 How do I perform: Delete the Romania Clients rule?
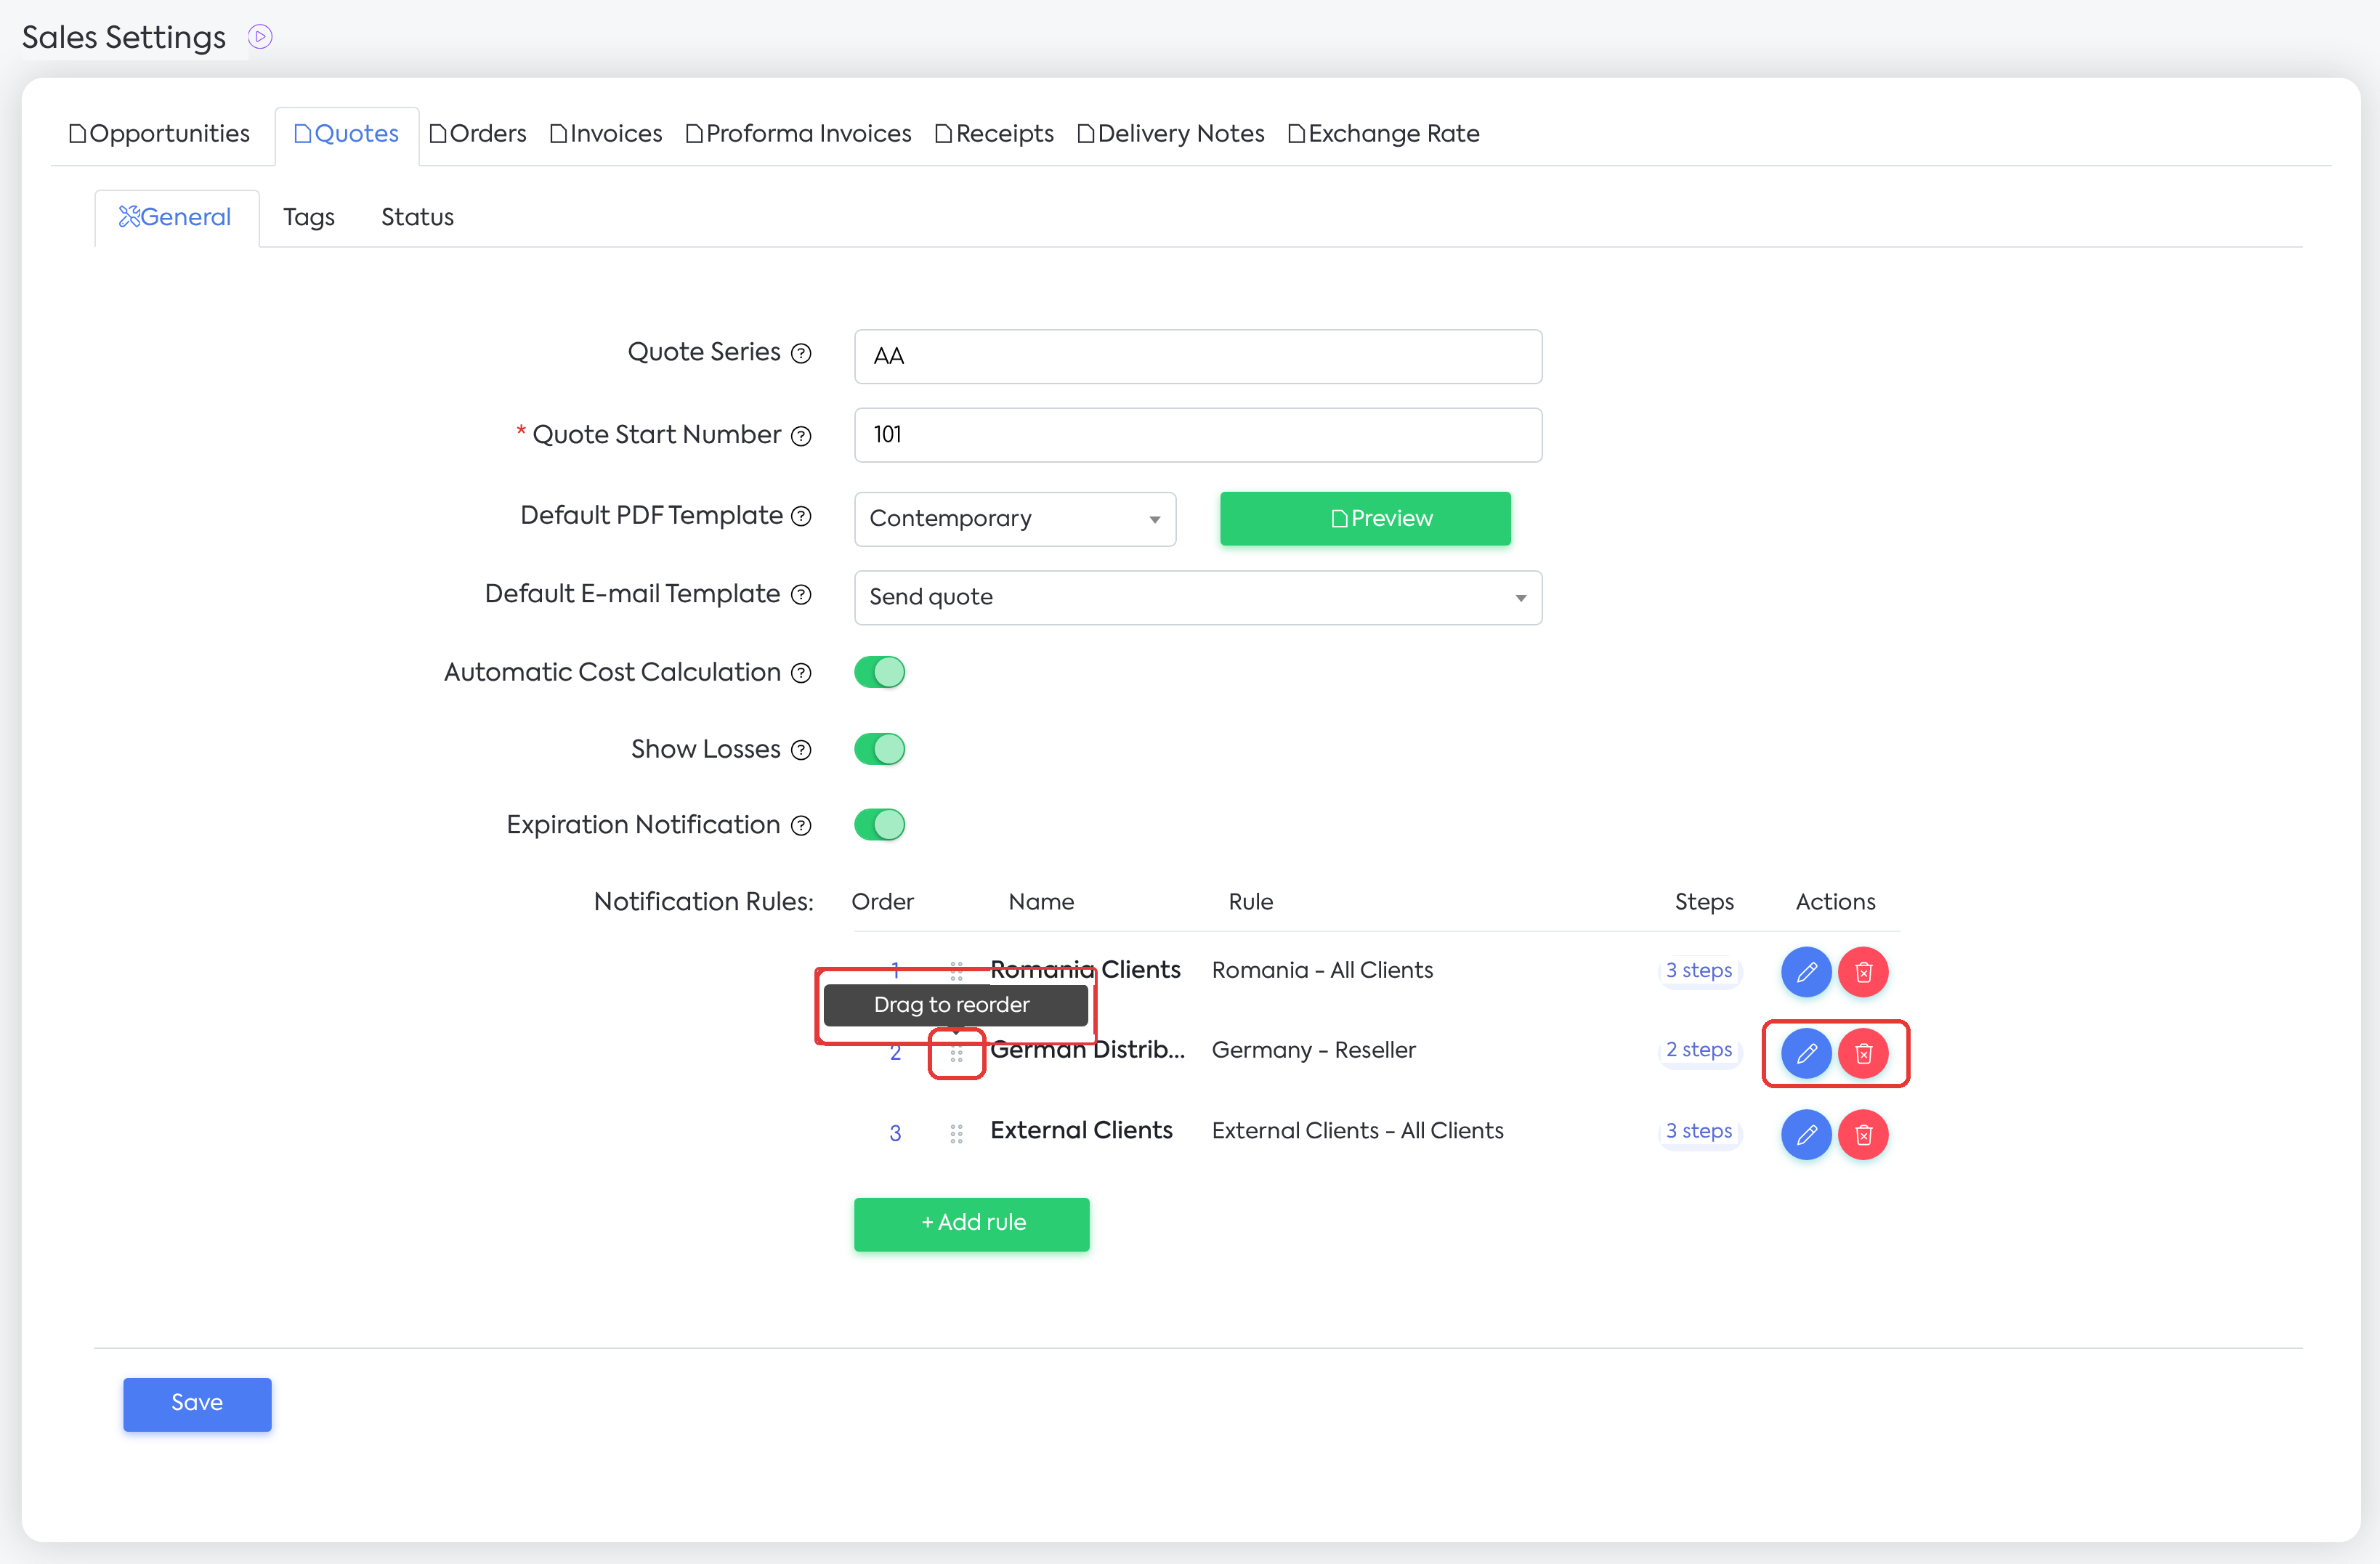(x=1863, y=972)
